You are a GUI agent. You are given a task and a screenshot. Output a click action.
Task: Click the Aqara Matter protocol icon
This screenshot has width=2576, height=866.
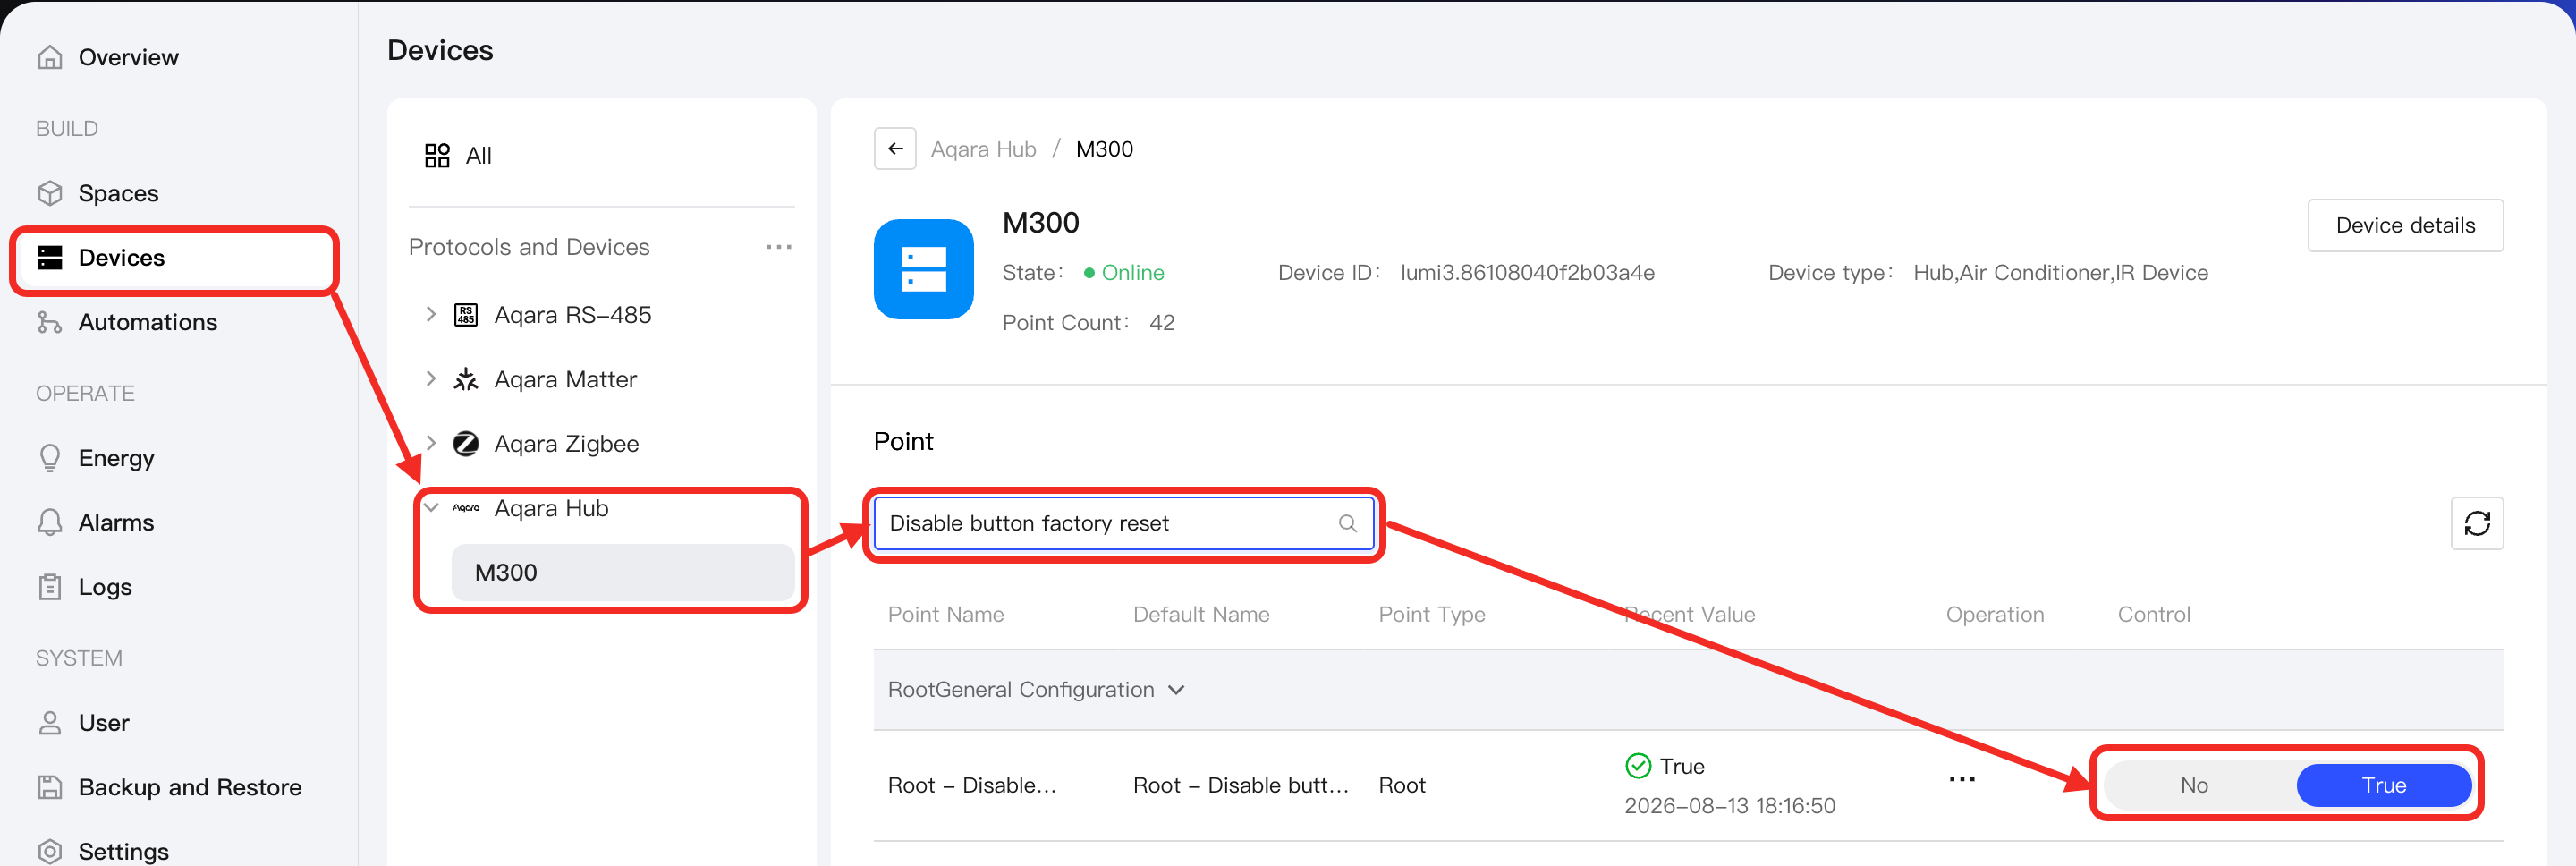tap(466, 379)
